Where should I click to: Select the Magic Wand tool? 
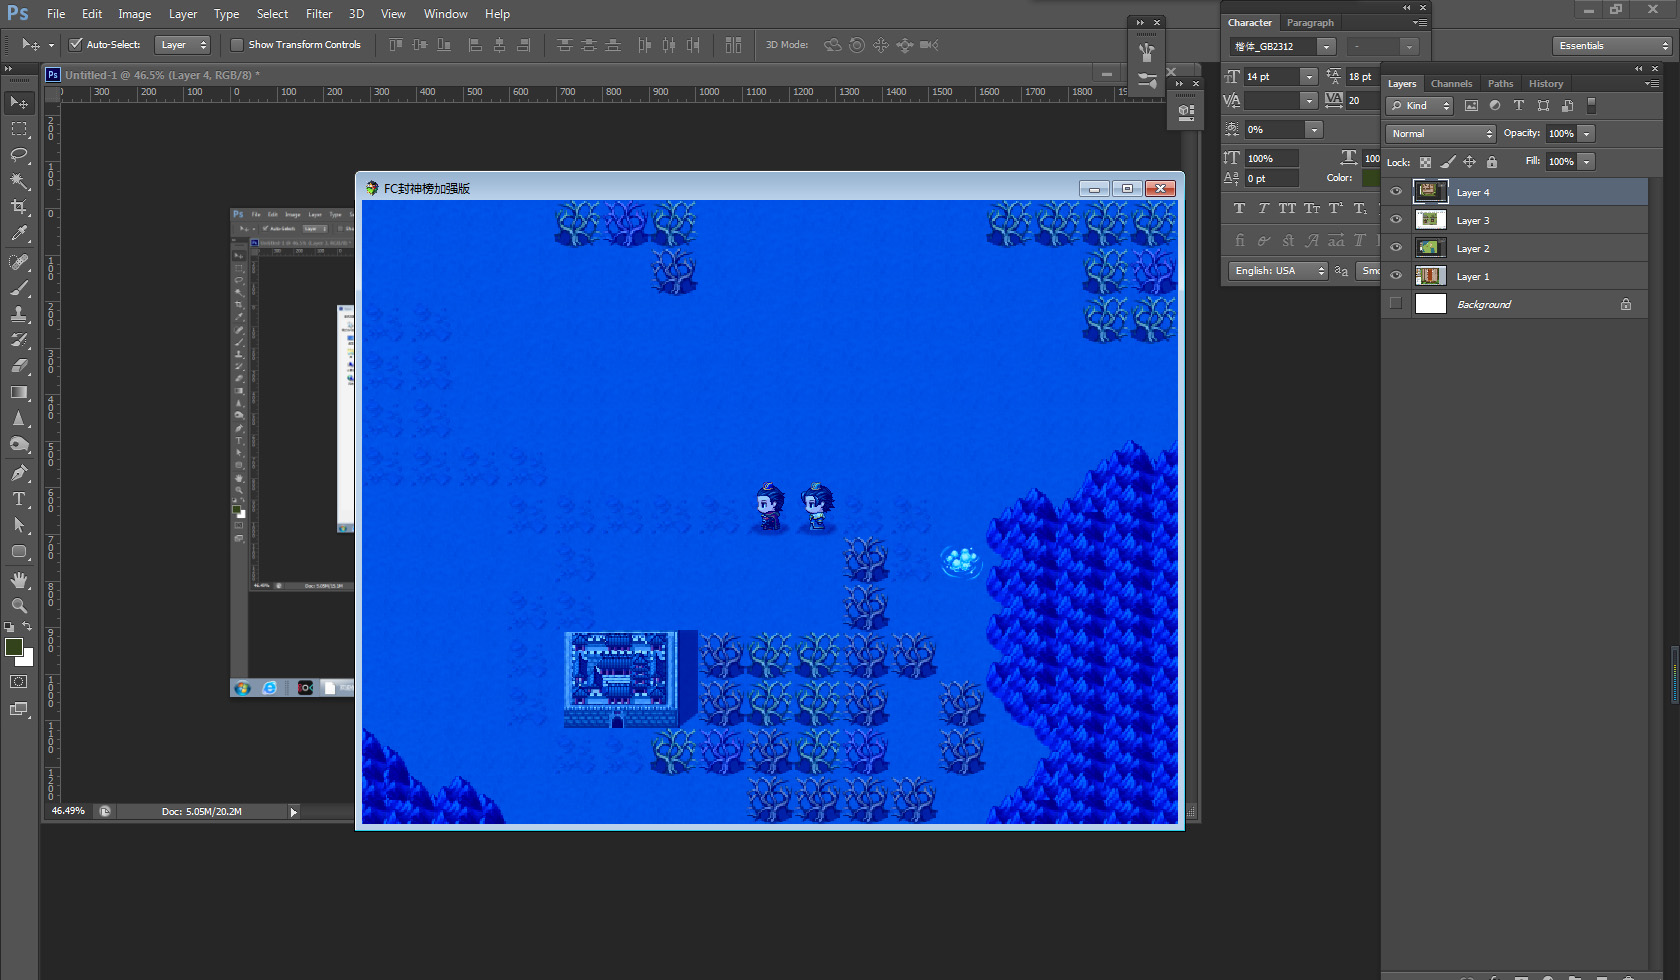[19, 181]
